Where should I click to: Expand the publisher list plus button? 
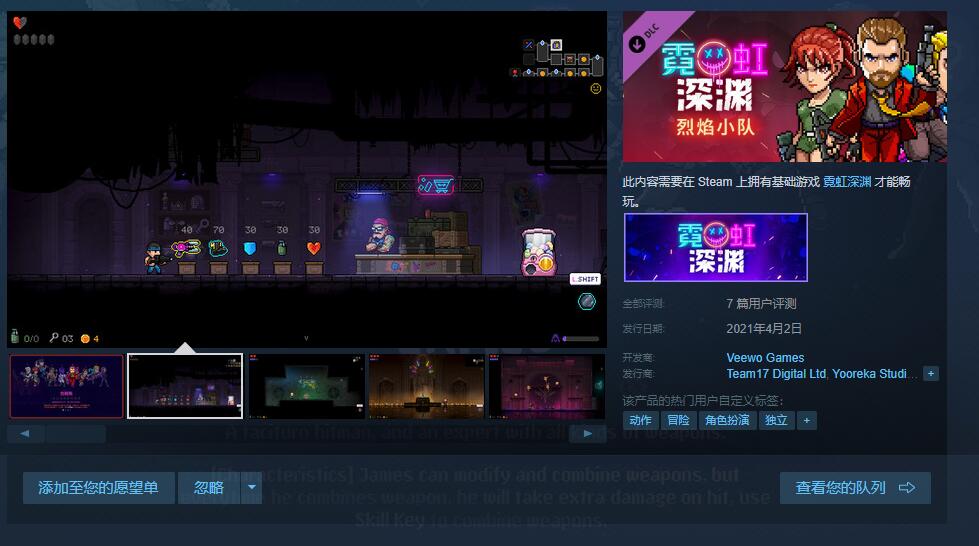point(931,374)
